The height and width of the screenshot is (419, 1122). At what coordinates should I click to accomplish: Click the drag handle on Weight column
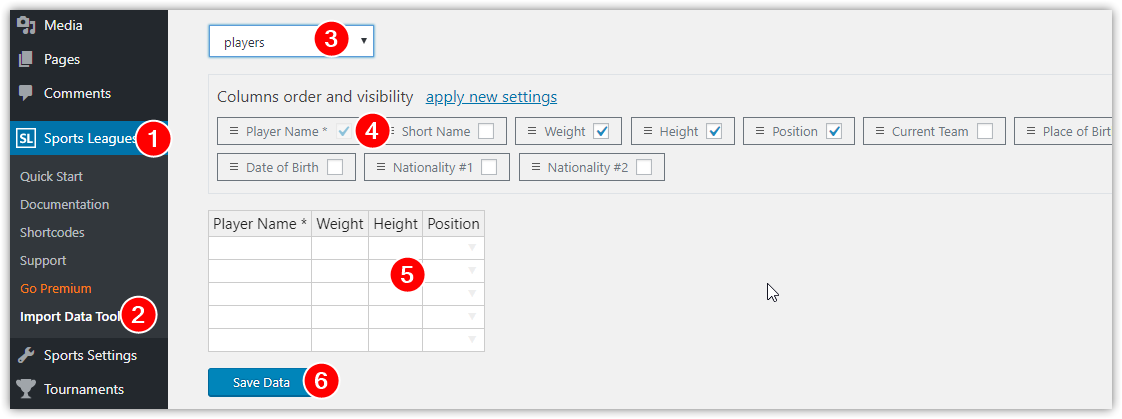coord(532,132)
